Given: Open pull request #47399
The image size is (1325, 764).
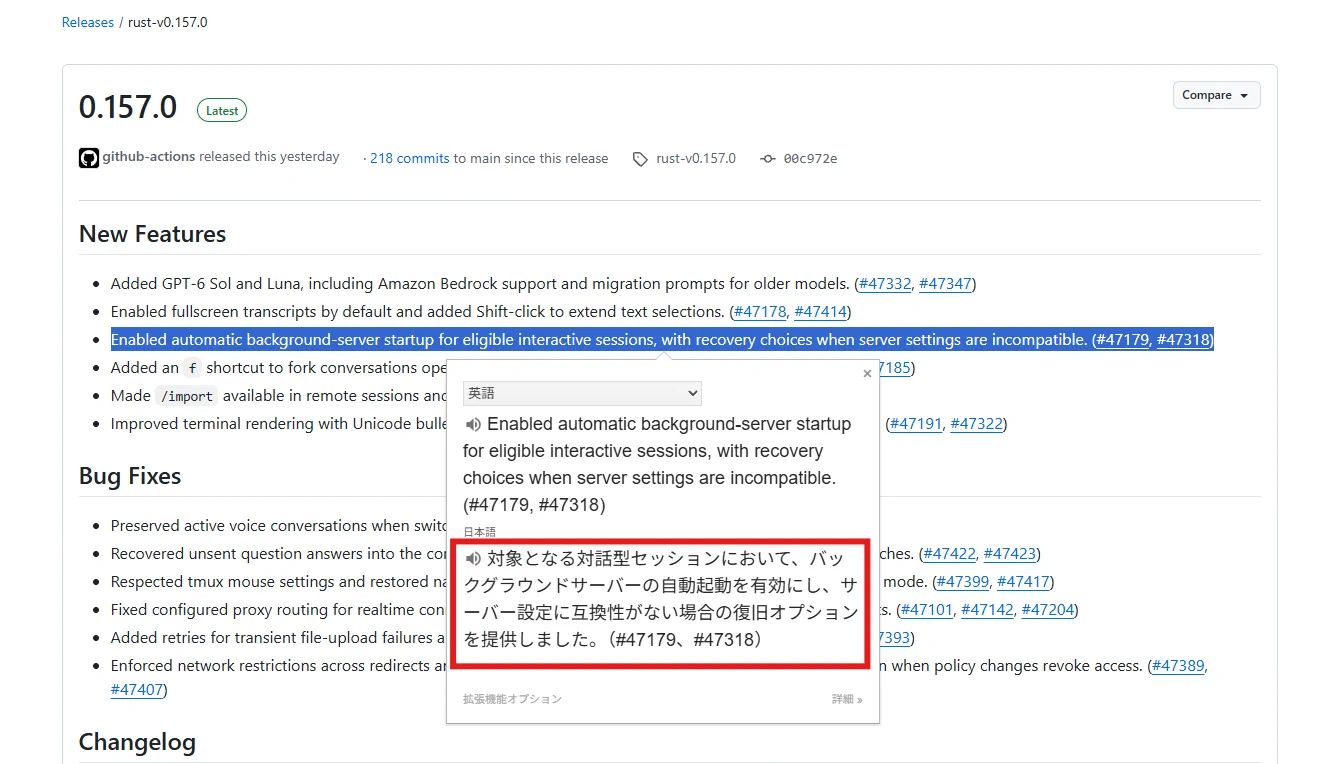Looking at the screenshot, I should (x=962, y=582).
